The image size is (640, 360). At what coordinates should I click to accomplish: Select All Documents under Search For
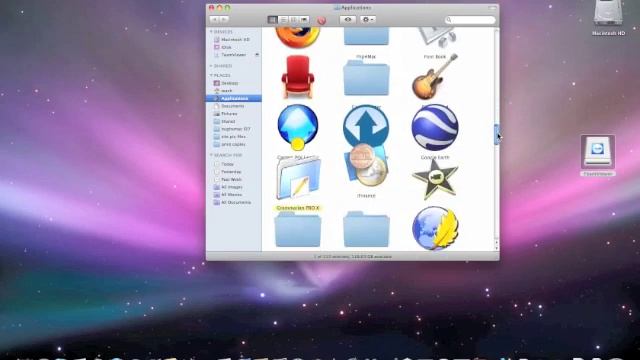click(234, 202)
